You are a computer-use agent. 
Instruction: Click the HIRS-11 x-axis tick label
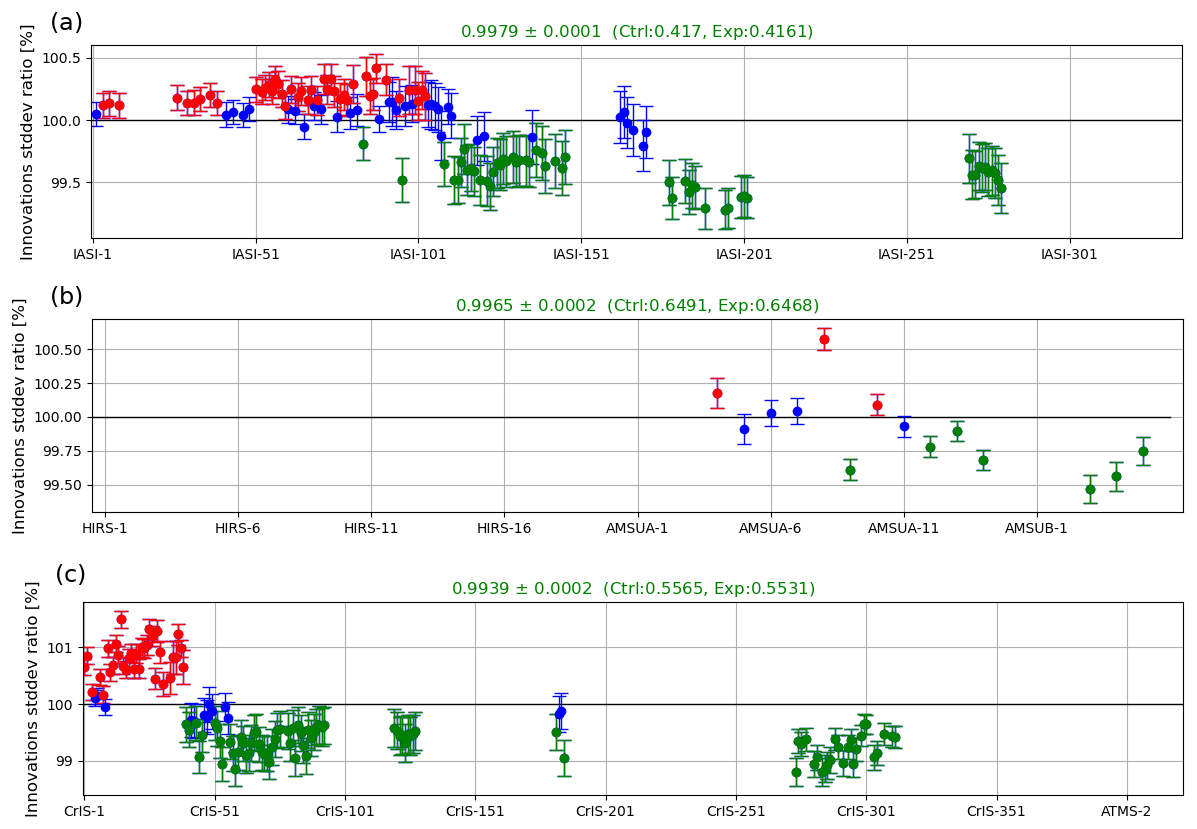(371, 528)
